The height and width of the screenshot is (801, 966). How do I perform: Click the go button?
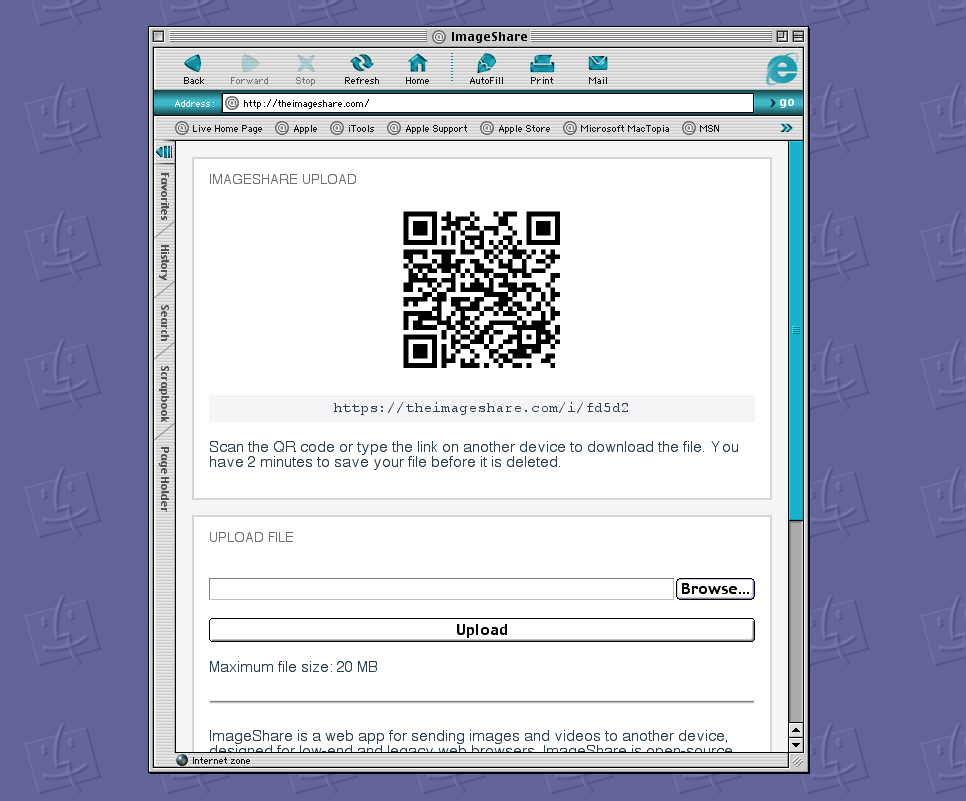point(782,102)
